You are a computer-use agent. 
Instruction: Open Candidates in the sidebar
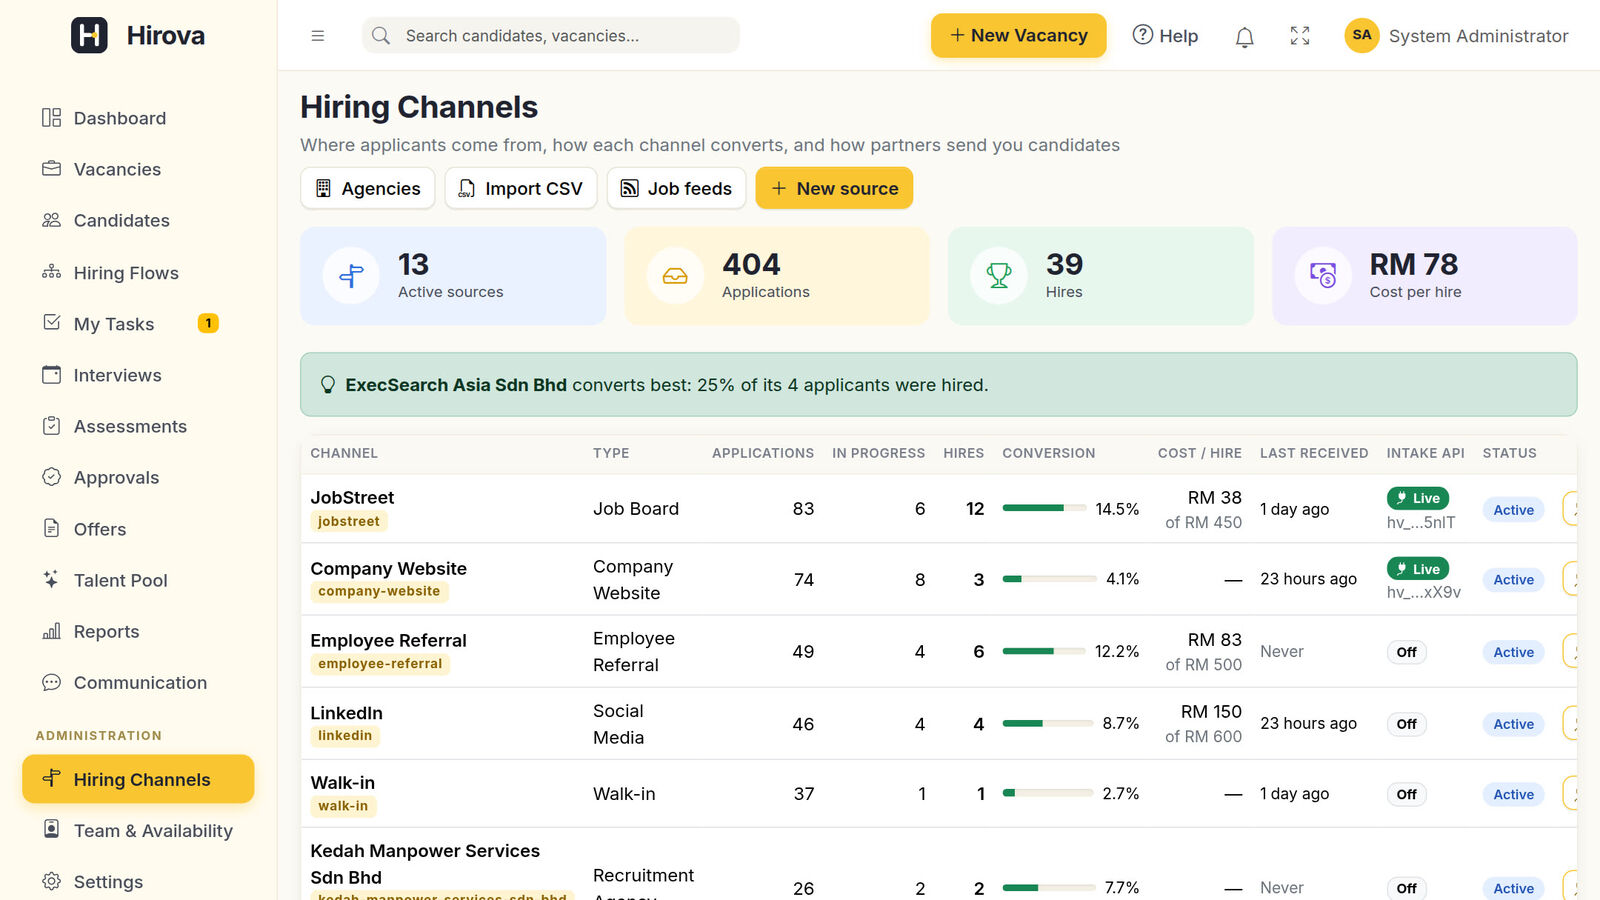pos(138,220)
